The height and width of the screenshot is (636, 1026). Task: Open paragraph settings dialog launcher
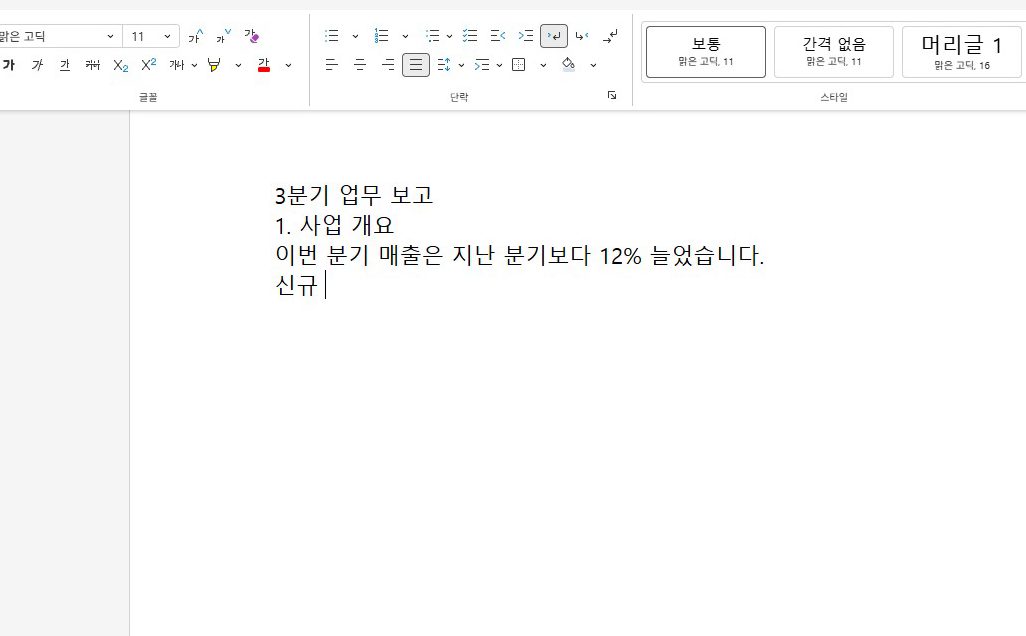[x=612, y=96]
